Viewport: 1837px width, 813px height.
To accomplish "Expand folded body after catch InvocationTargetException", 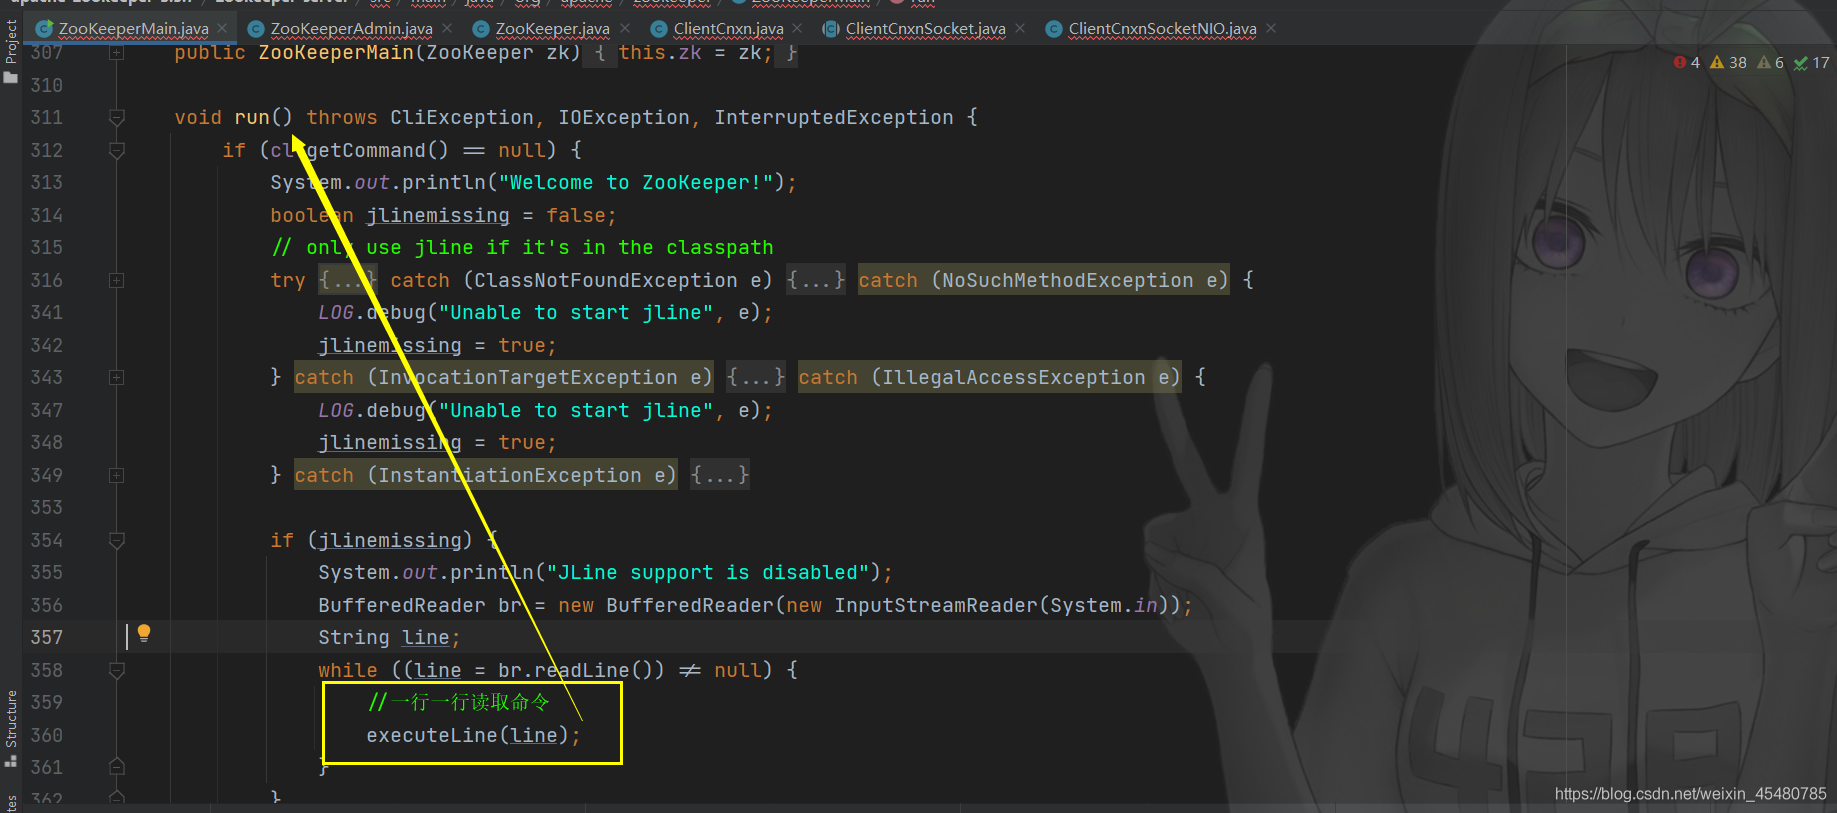I will [x=756, y=377].
